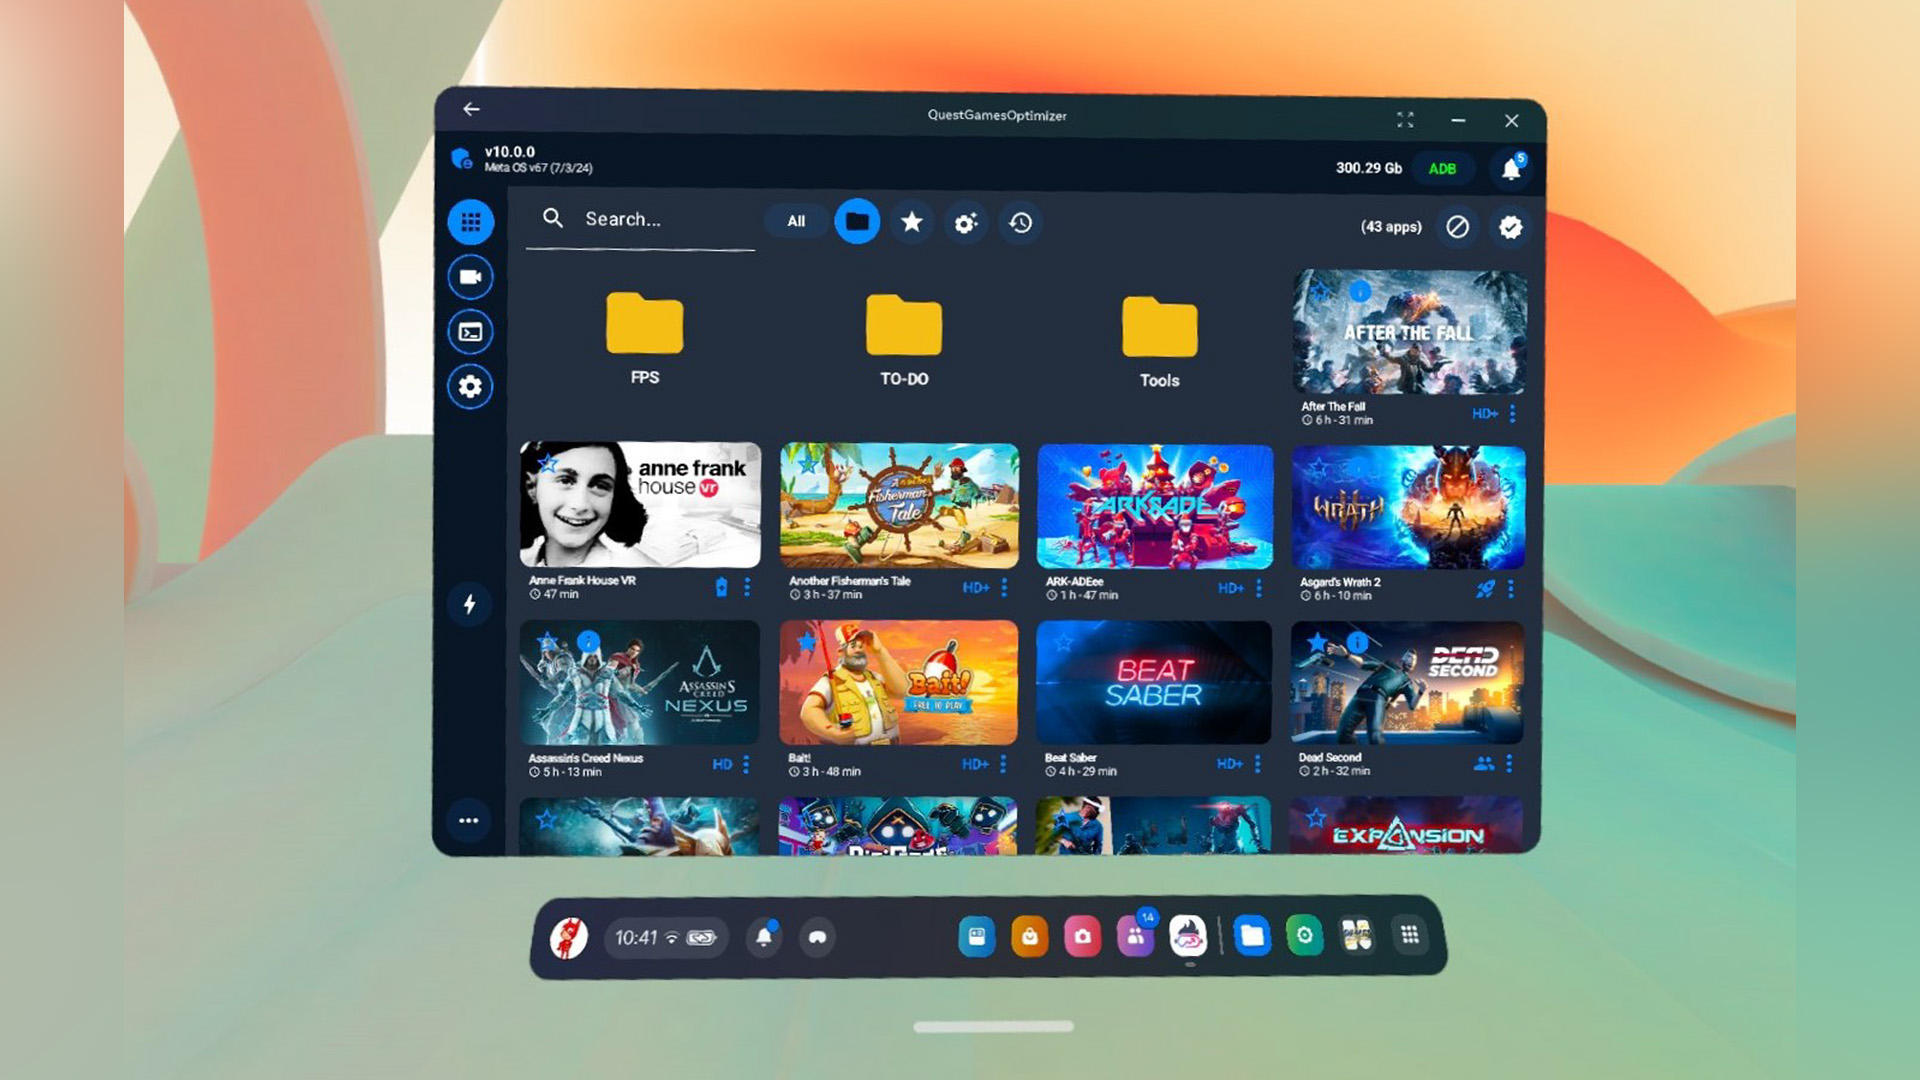Open the terminal panel from the left sidebar
The image size is (1920, 1080).
470,332
